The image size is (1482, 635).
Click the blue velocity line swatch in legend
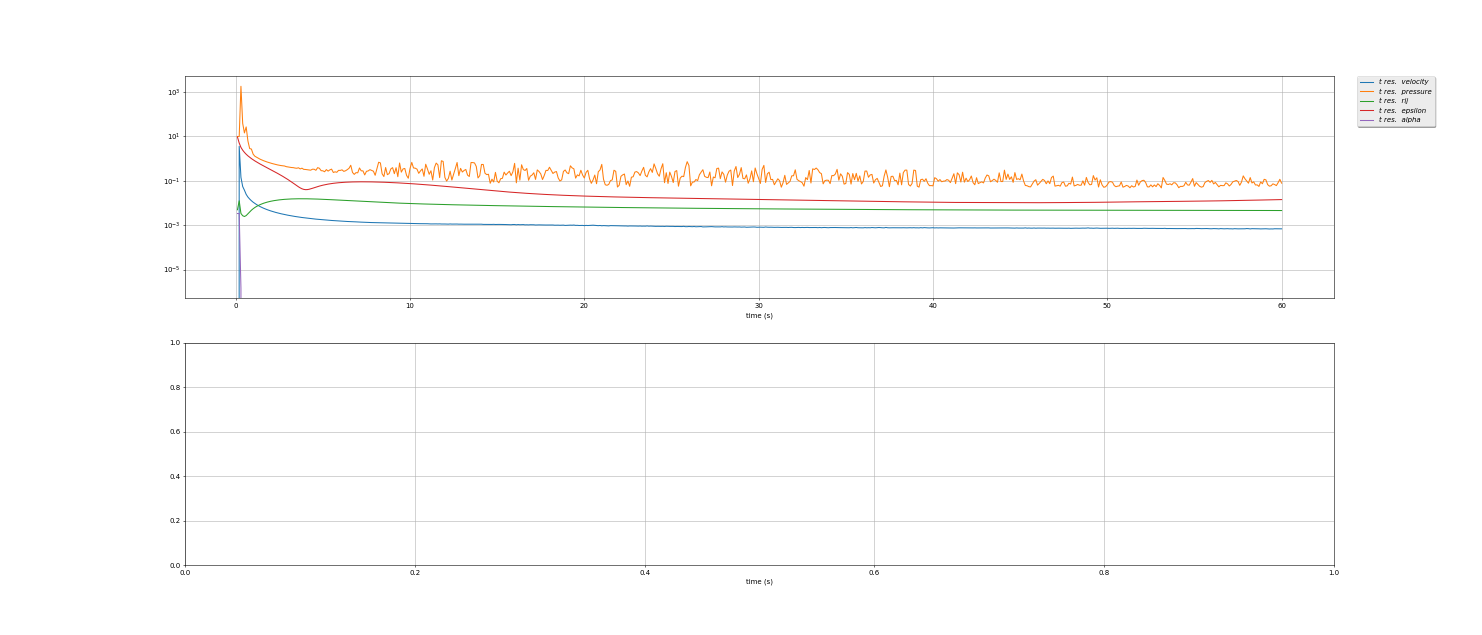pyautogui.click(x=1367, y=82)
